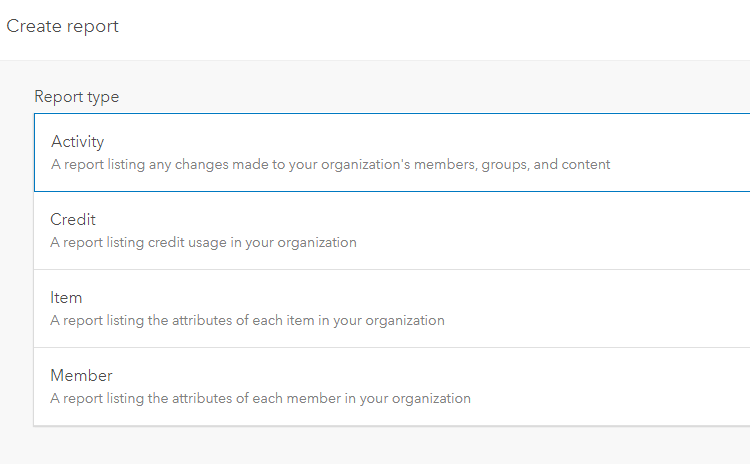Viewport: 750px width, 464px height.
Task: Pick the last report option, Member
Action: 600,386
